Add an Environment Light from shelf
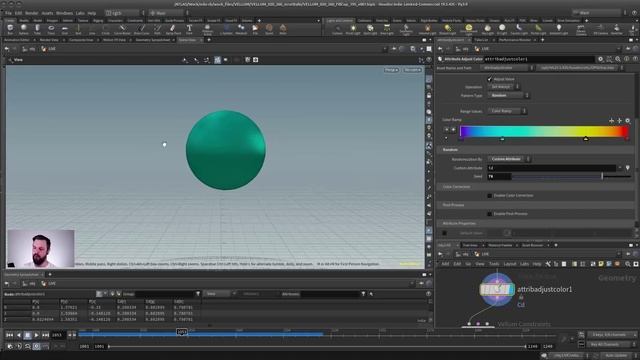Screen dimensions: 640x360 469,29
